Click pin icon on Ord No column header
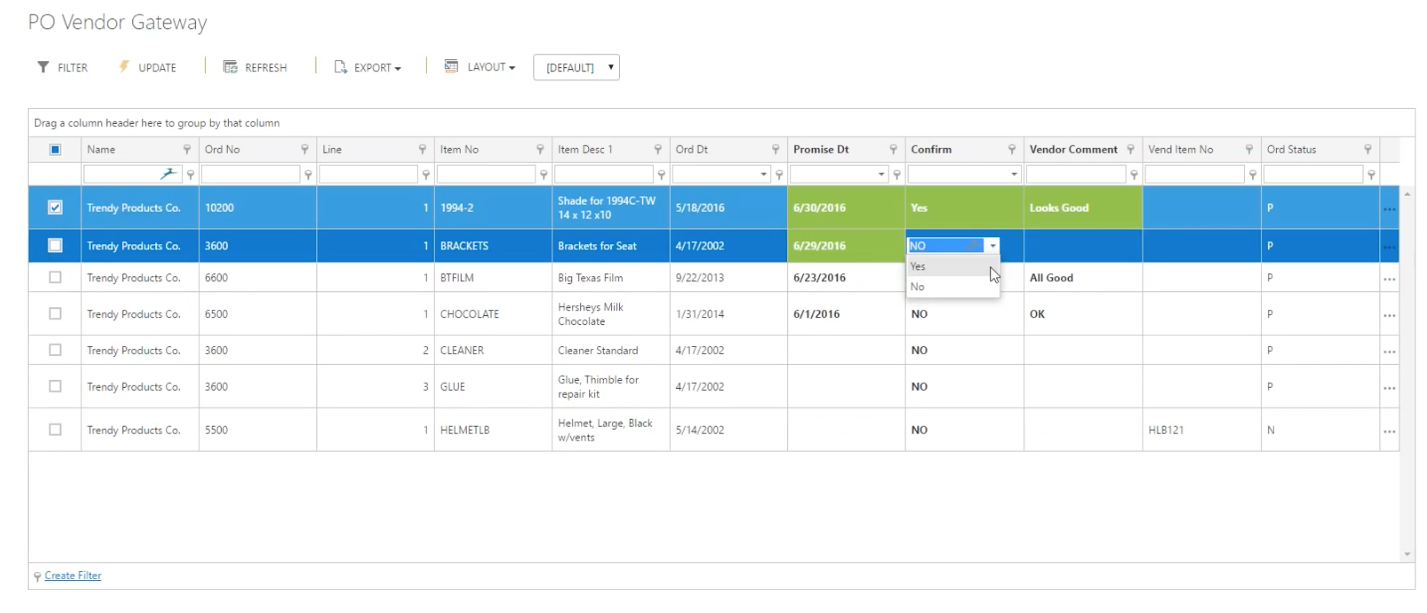 [x=305, y=150]
